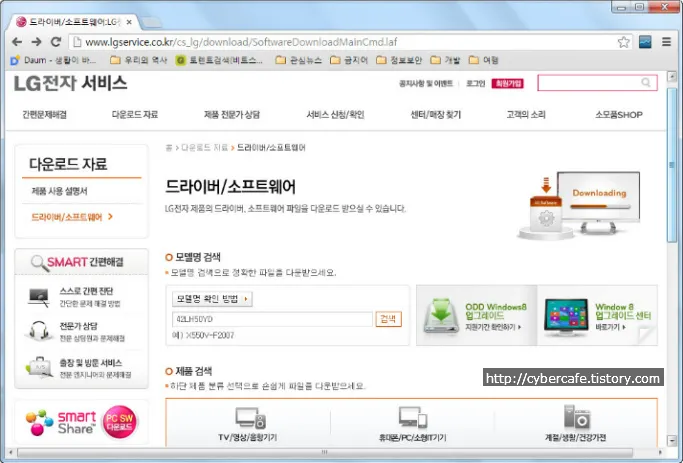The image size is (683, 463).
Task: Open the 제품 전문가 상담 menu
Action: (232, 115)
